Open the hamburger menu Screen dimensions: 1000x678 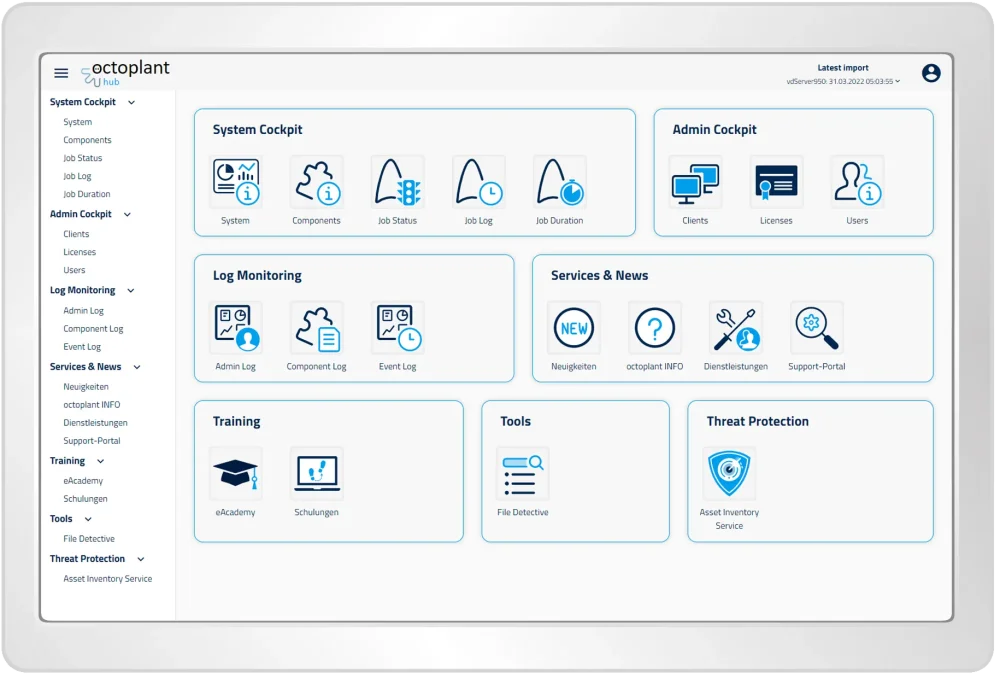point(61,73)
